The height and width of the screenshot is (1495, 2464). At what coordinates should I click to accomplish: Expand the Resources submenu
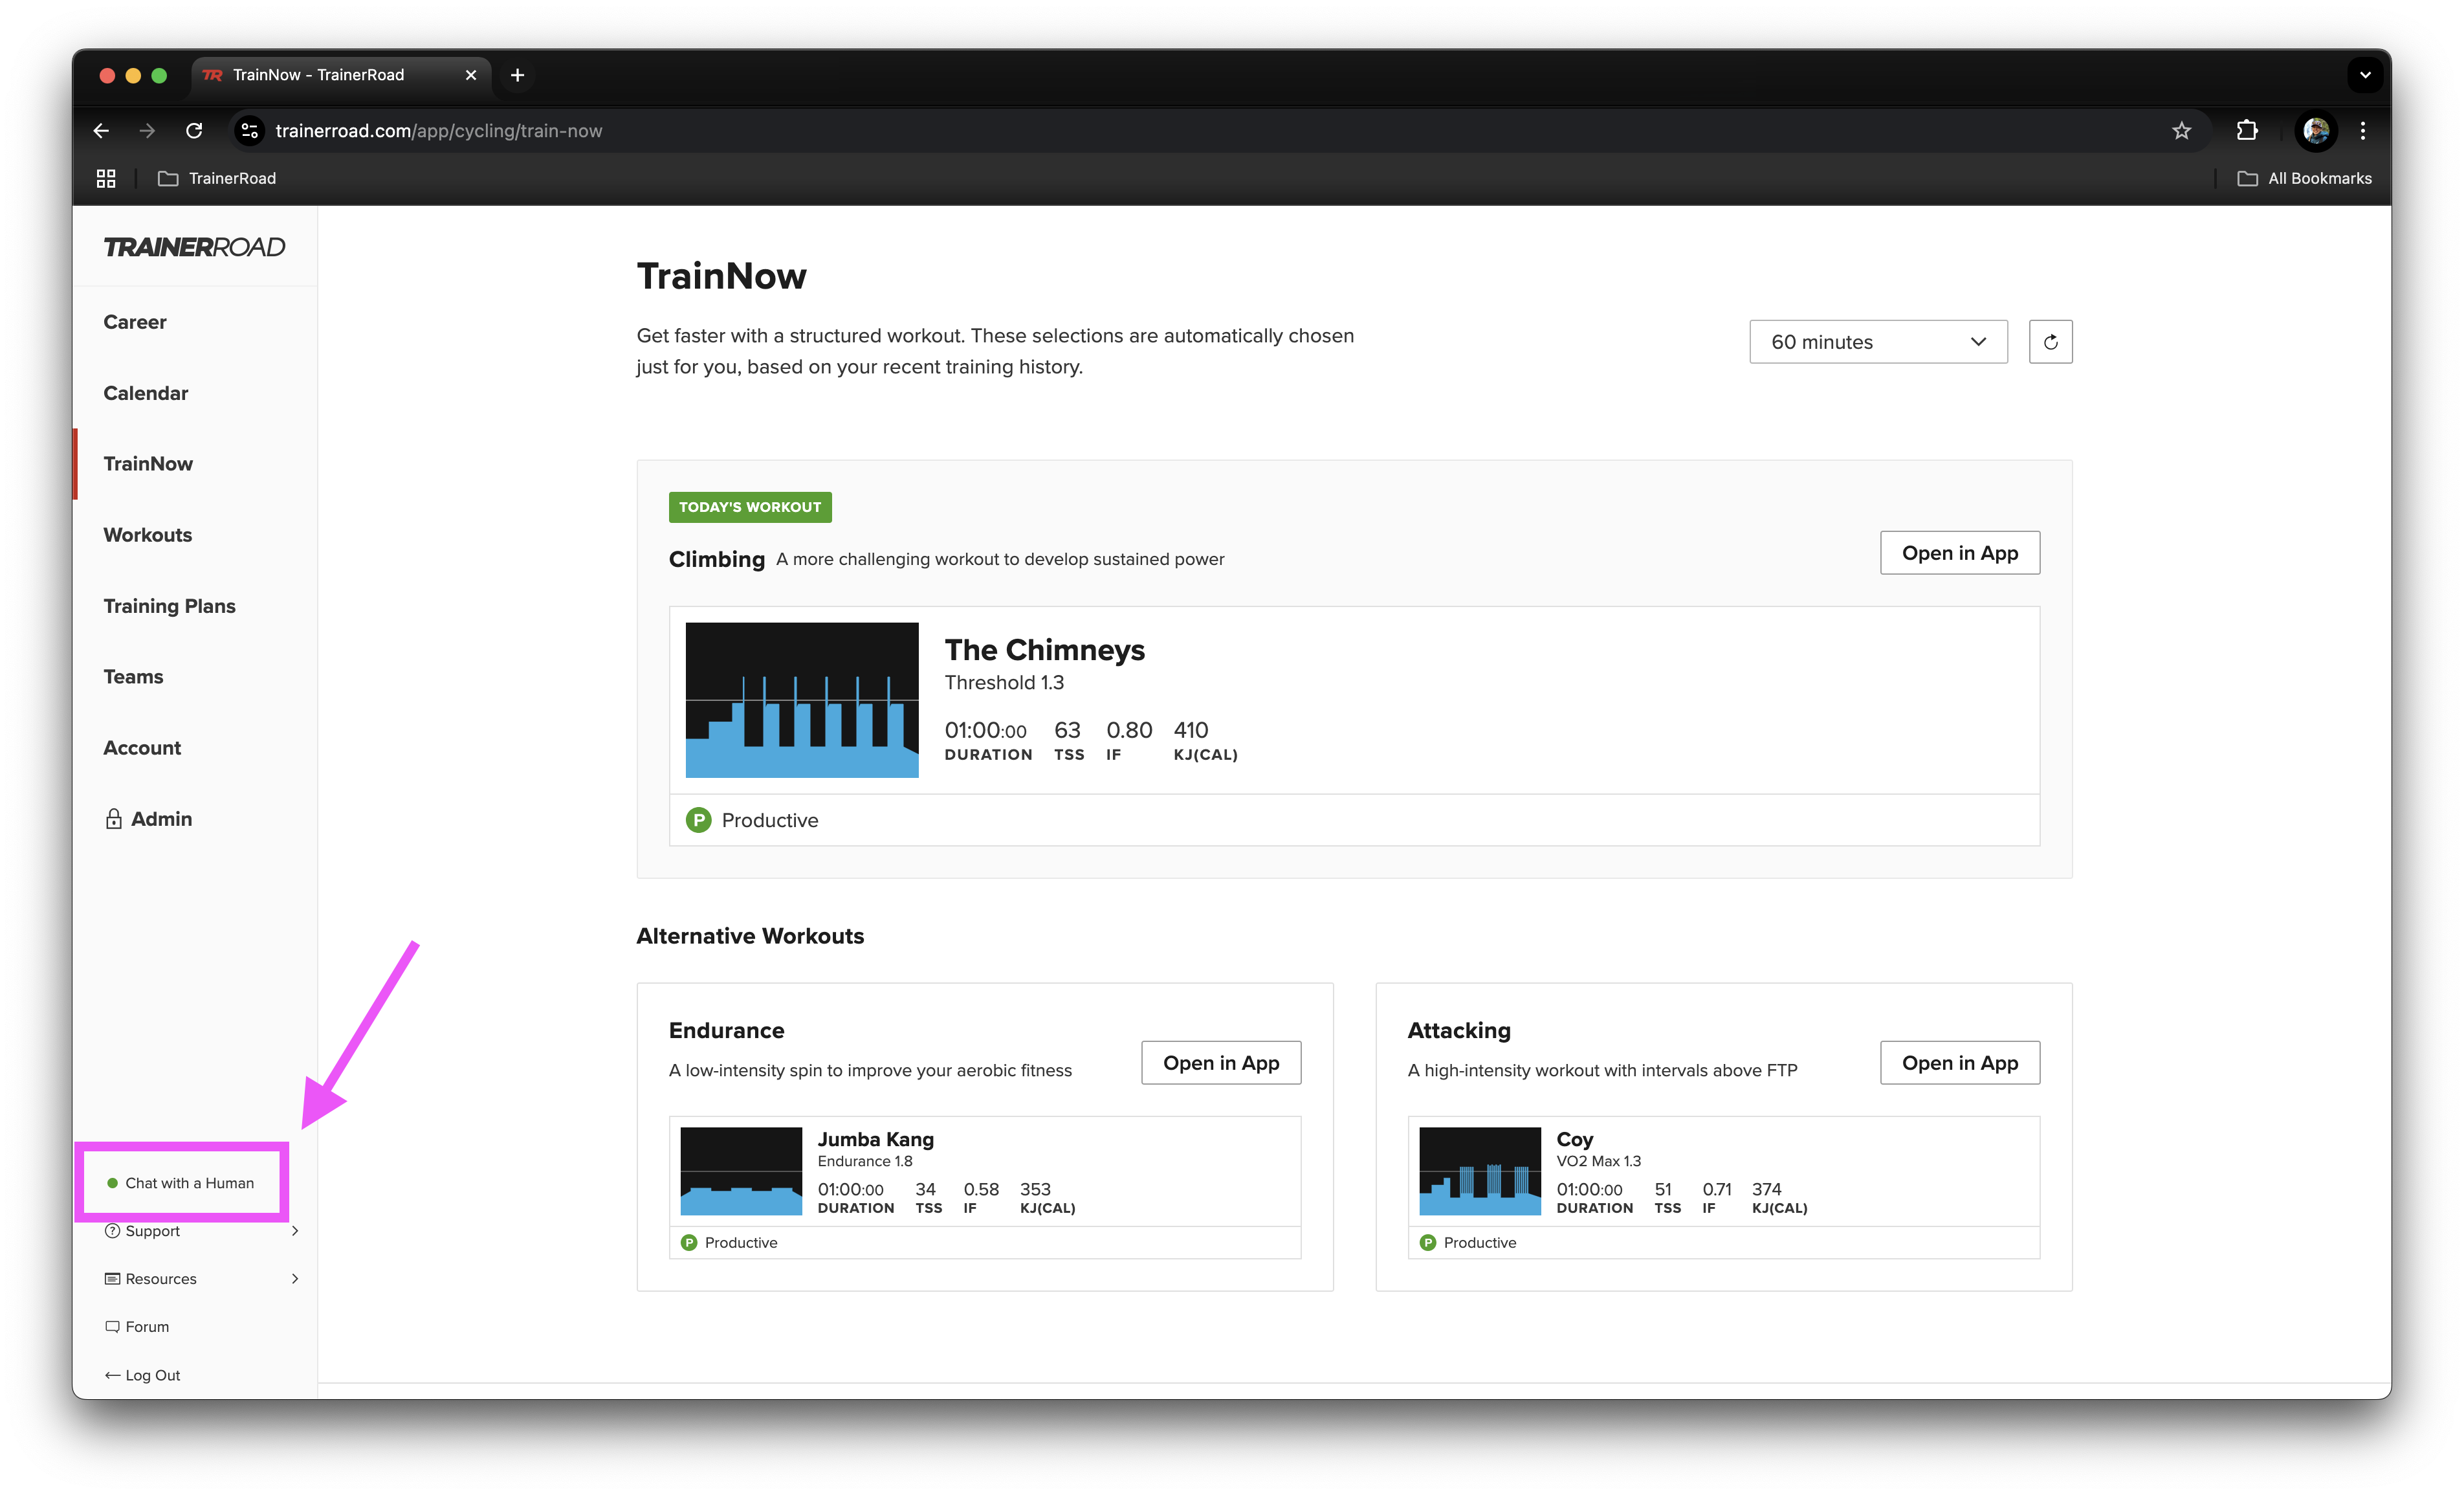pyautogui.click(x=202, y=1279)
